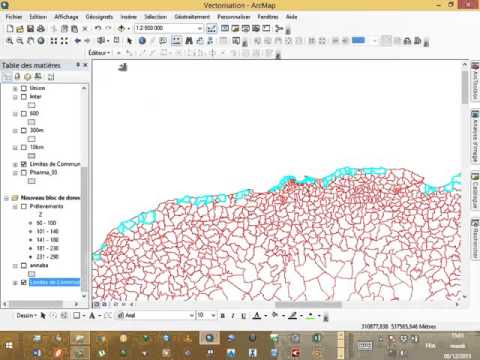Image resolution: width=480 pixels, height=360 pixels.
Task: Open the Fichier menu
Action: 14,17
